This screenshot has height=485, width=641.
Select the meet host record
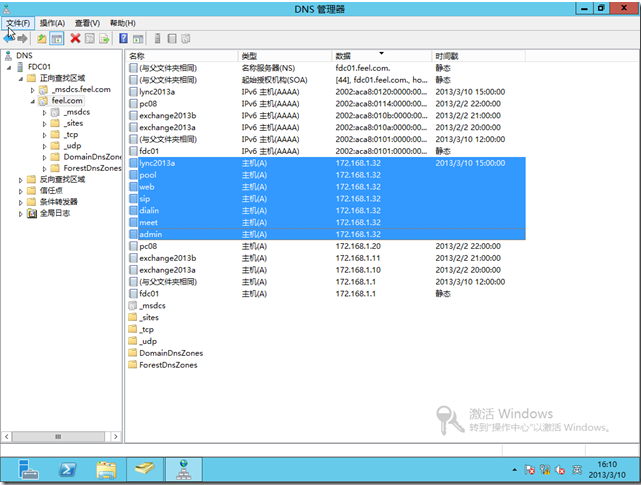point(327,222)
